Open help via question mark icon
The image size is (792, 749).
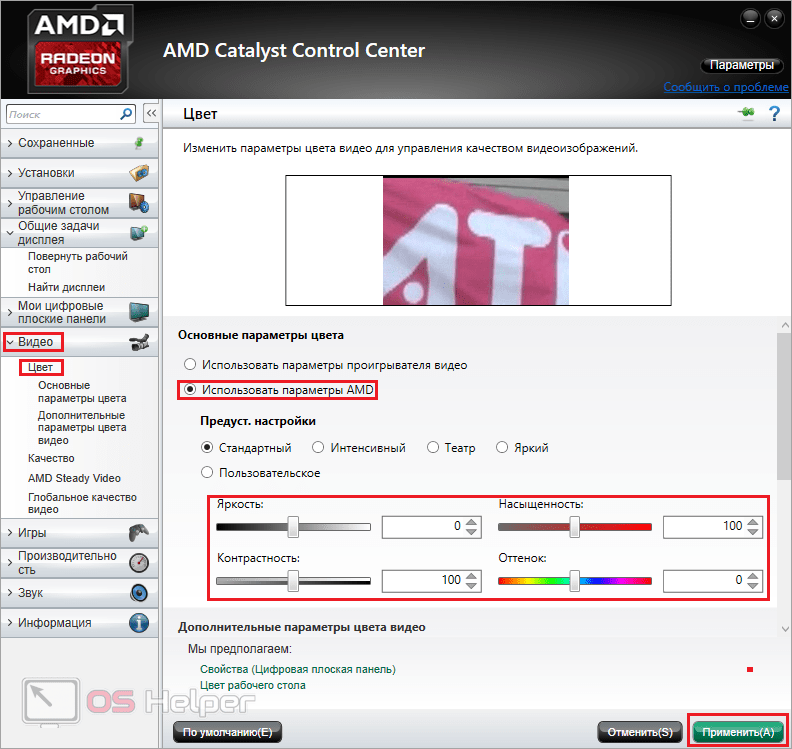(774, 114)
